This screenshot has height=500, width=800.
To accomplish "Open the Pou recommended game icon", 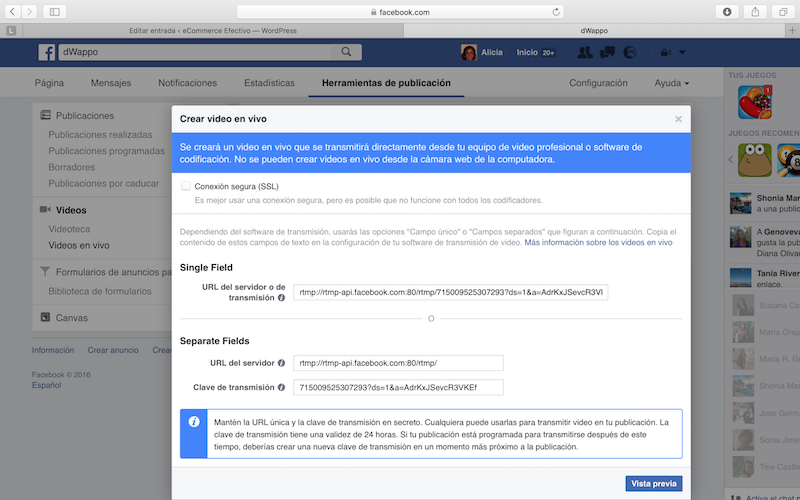I will pos(755,160).
